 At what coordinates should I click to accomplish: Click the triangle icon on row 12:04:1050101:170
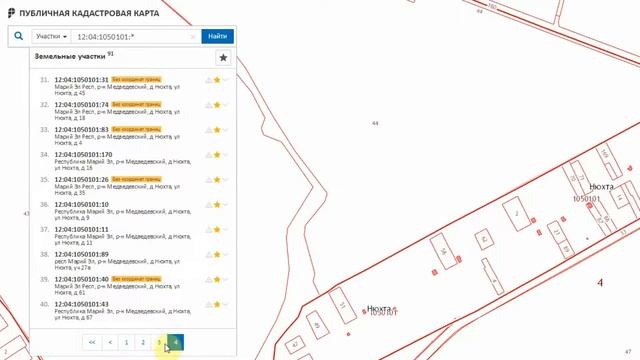[x=209, y=155]
